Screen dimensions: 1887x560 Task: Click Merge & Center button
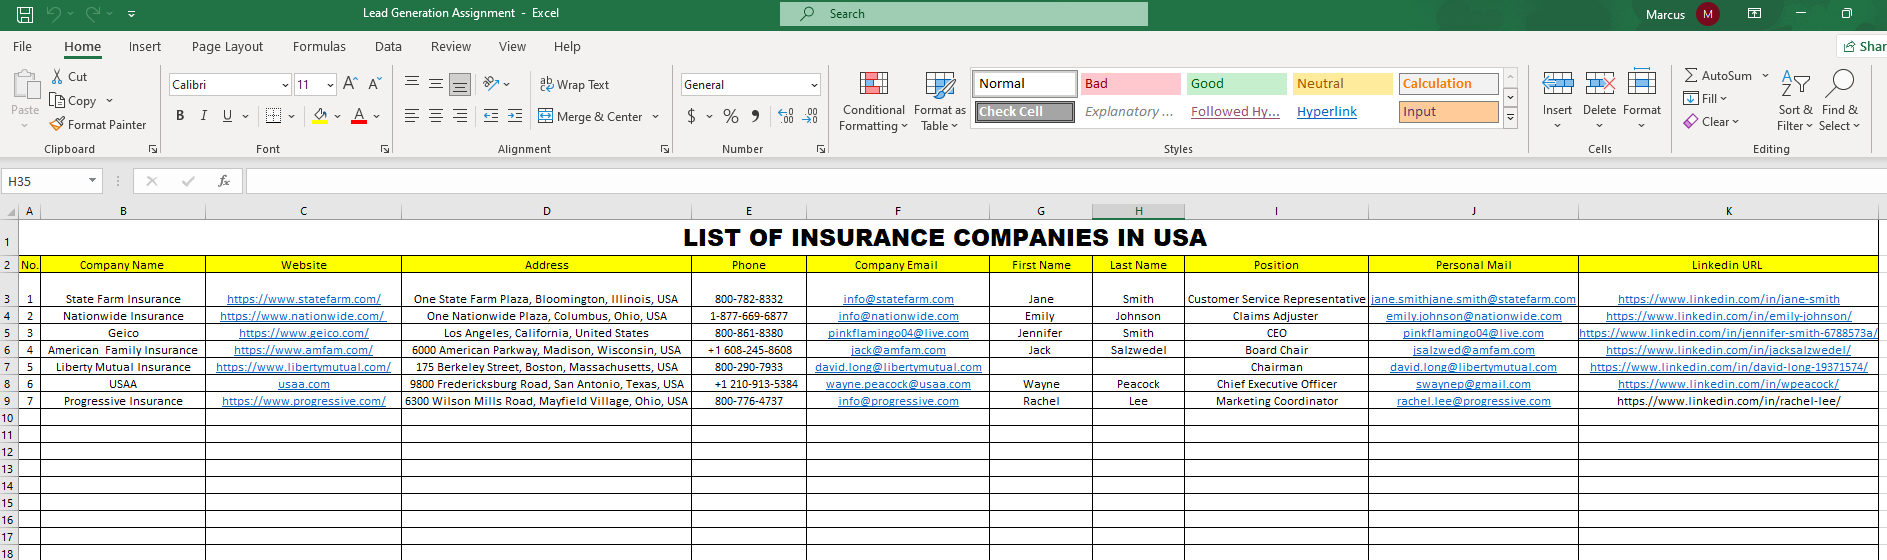tap(590, 116)
